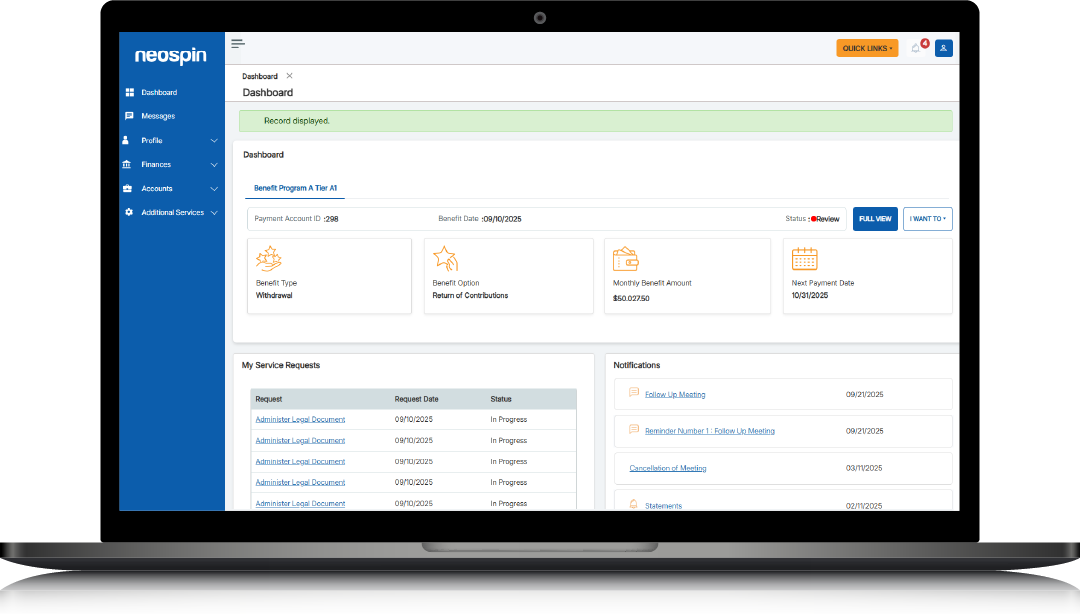Click the neospin logo
The image size is (1080, 614).
coord(171,56)
